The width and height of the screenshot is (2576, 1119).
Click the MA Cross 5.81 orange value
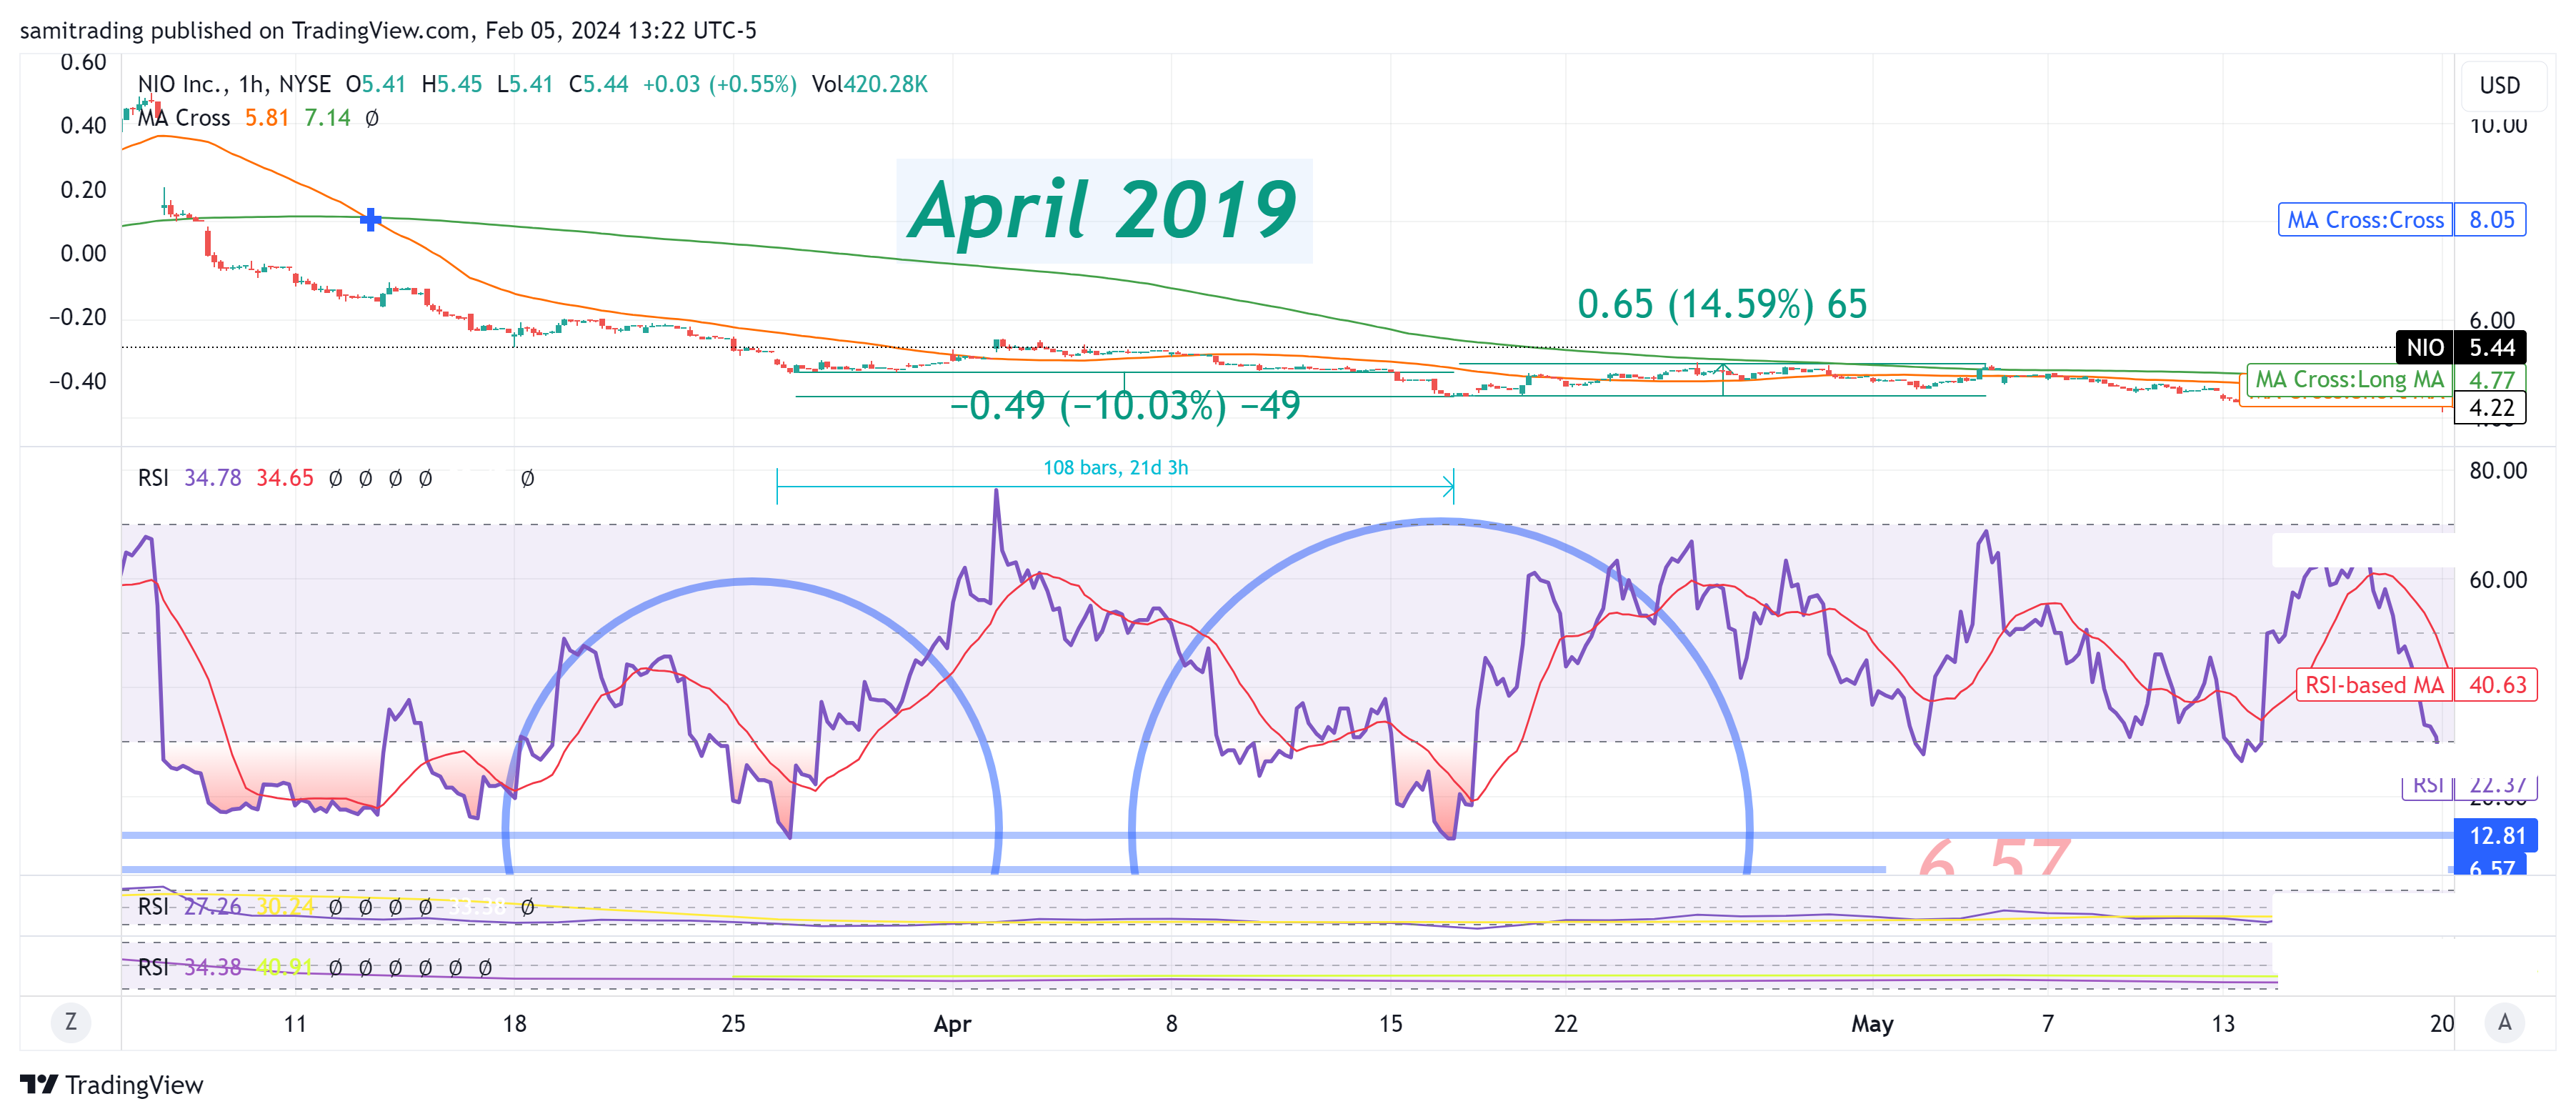coord(267,118)
